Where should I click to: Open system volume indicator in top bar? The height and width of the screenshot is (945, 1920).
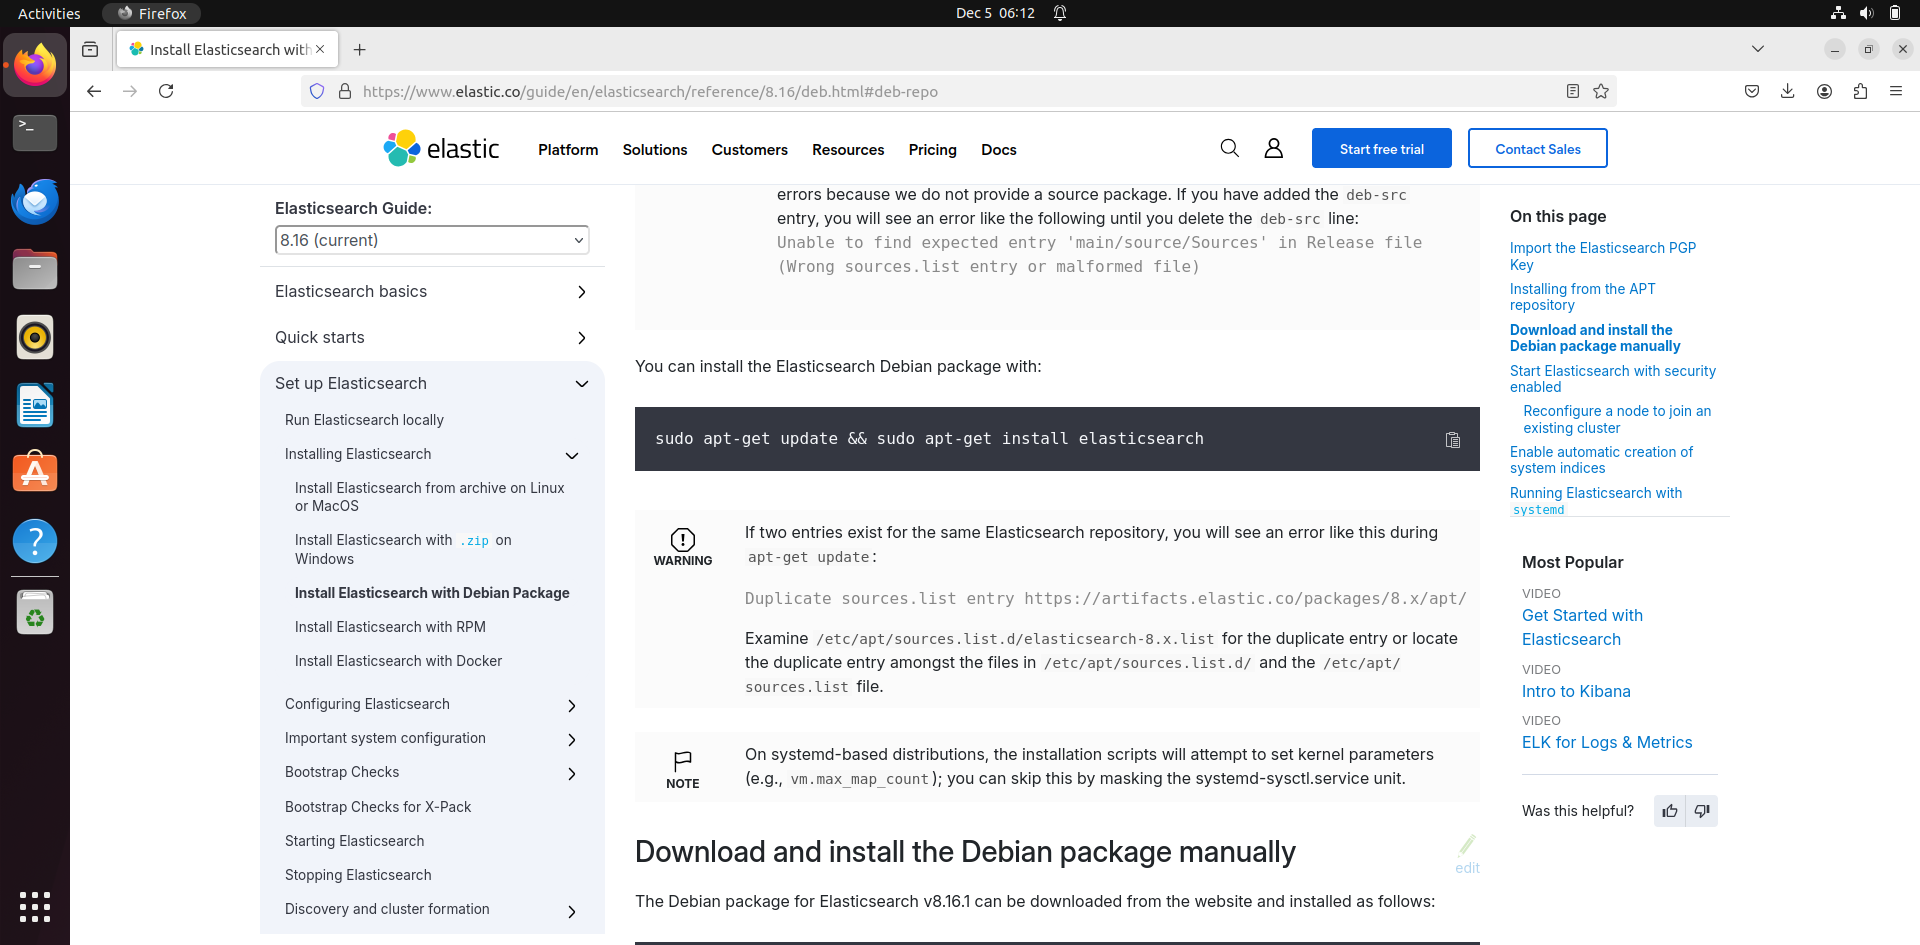[x=1866, y=13]
